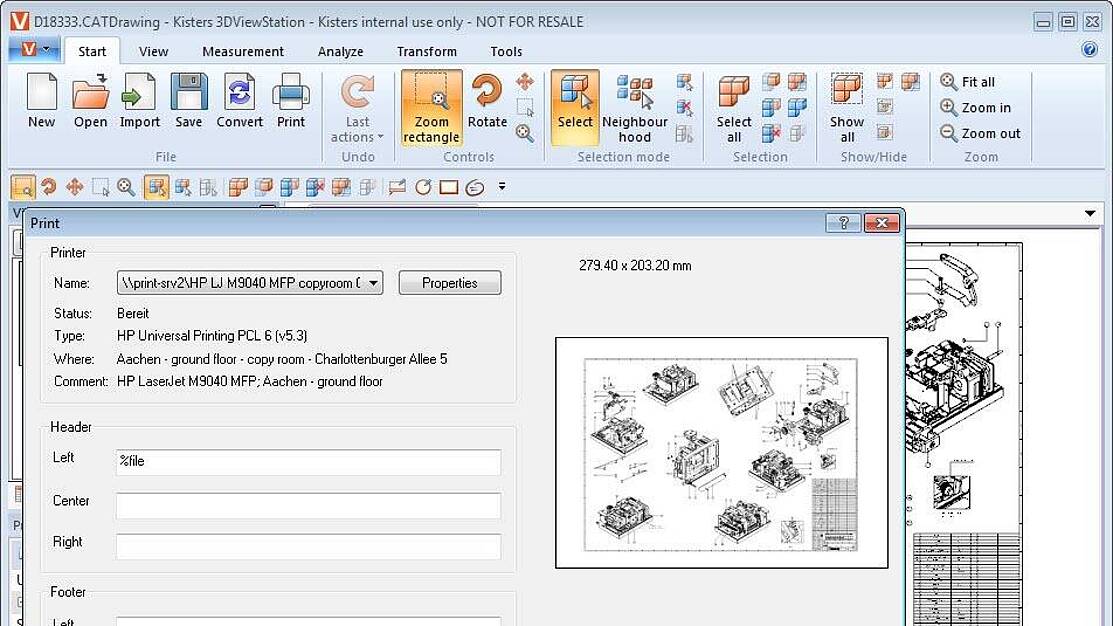Switch to the Measurement tab

[243, 52]
